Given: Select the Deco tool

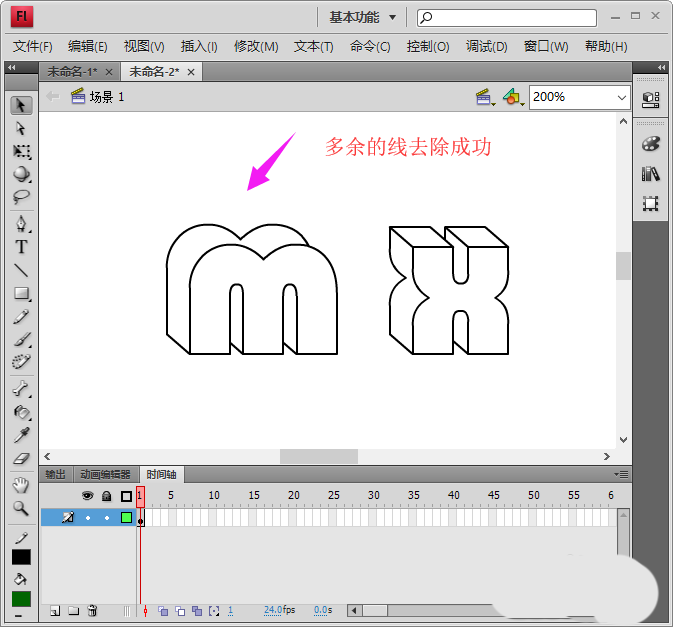Looking at the screenshot, I should tap(21, 362).
